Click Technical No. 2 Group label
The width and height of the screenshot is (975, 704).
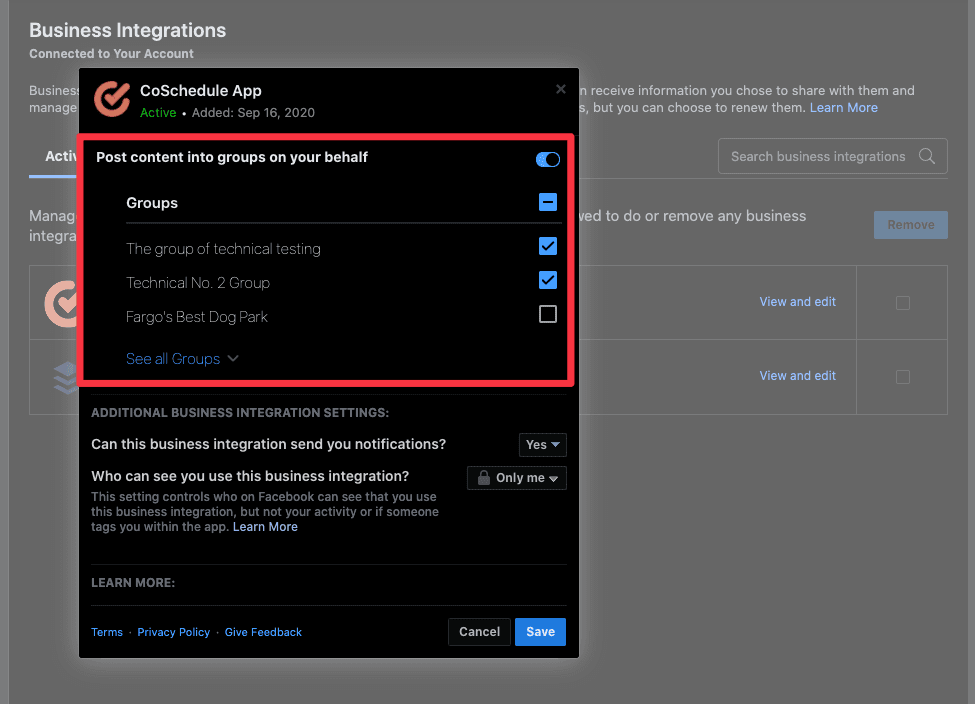pos(198,283)
